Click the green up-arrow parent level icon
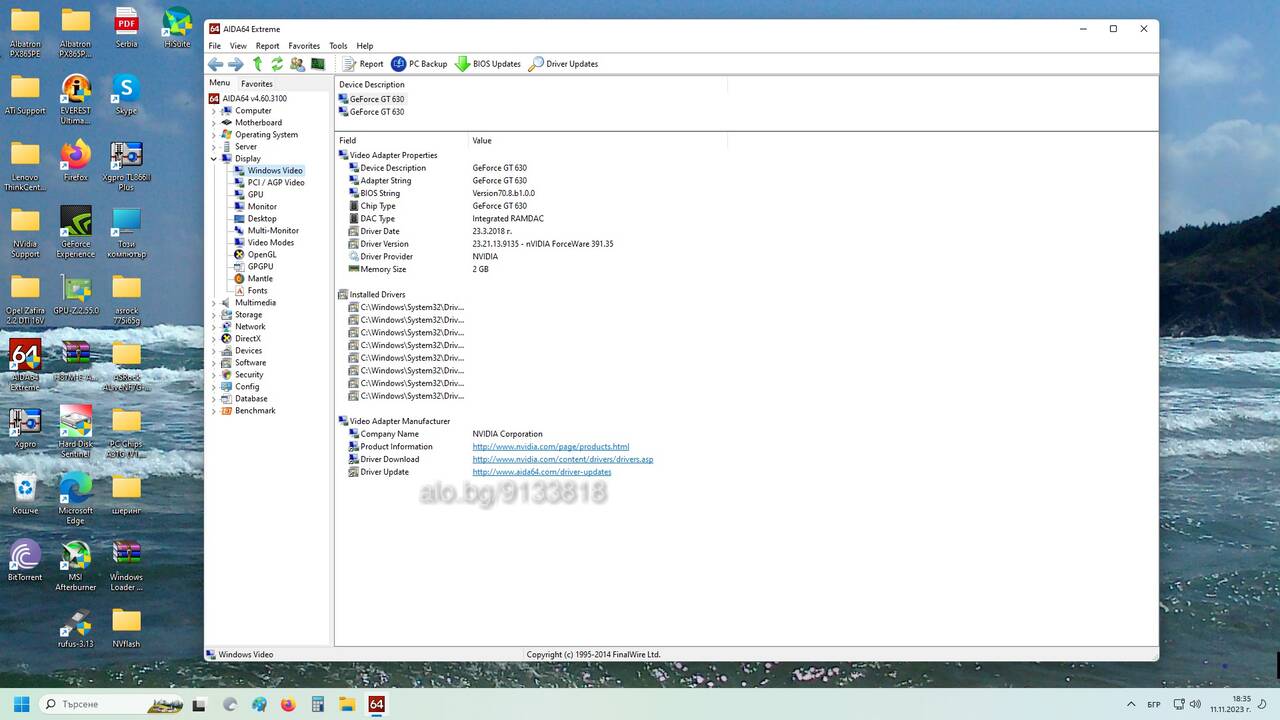Image resolution: width=1280 pixels, height=720 pixels. (257, 64)
